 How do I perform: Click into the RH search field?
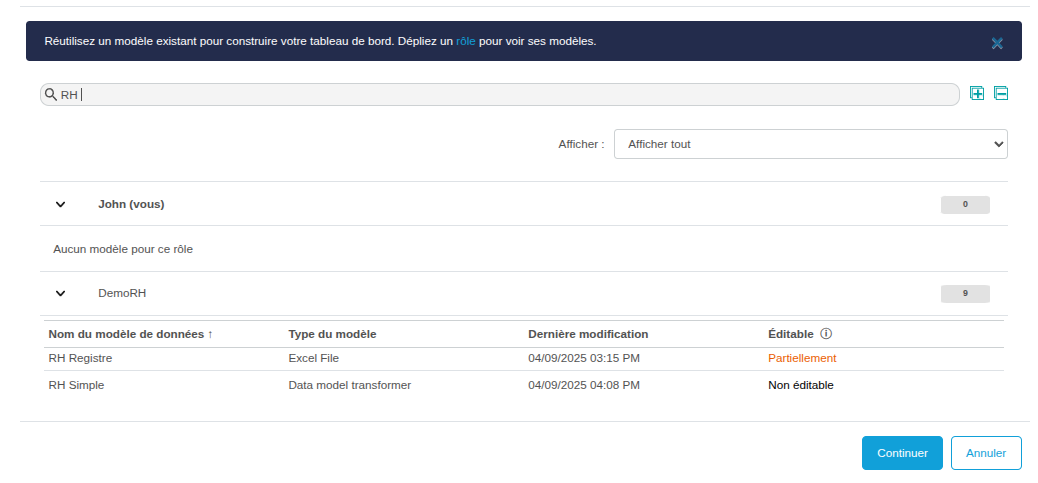pos(500,94)
